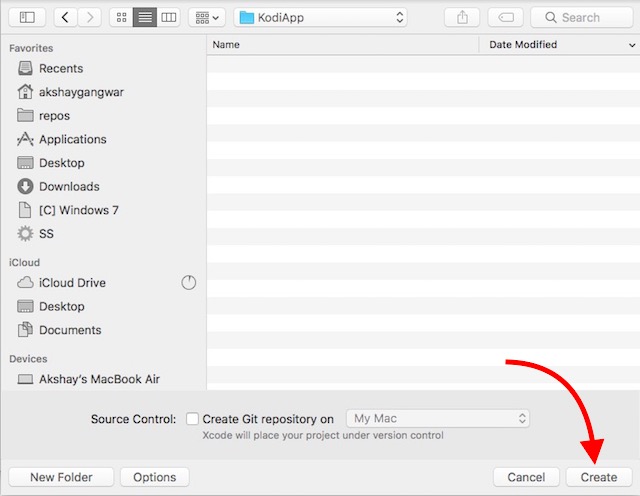Select Desktop under Favorites

tap(104, 163)
